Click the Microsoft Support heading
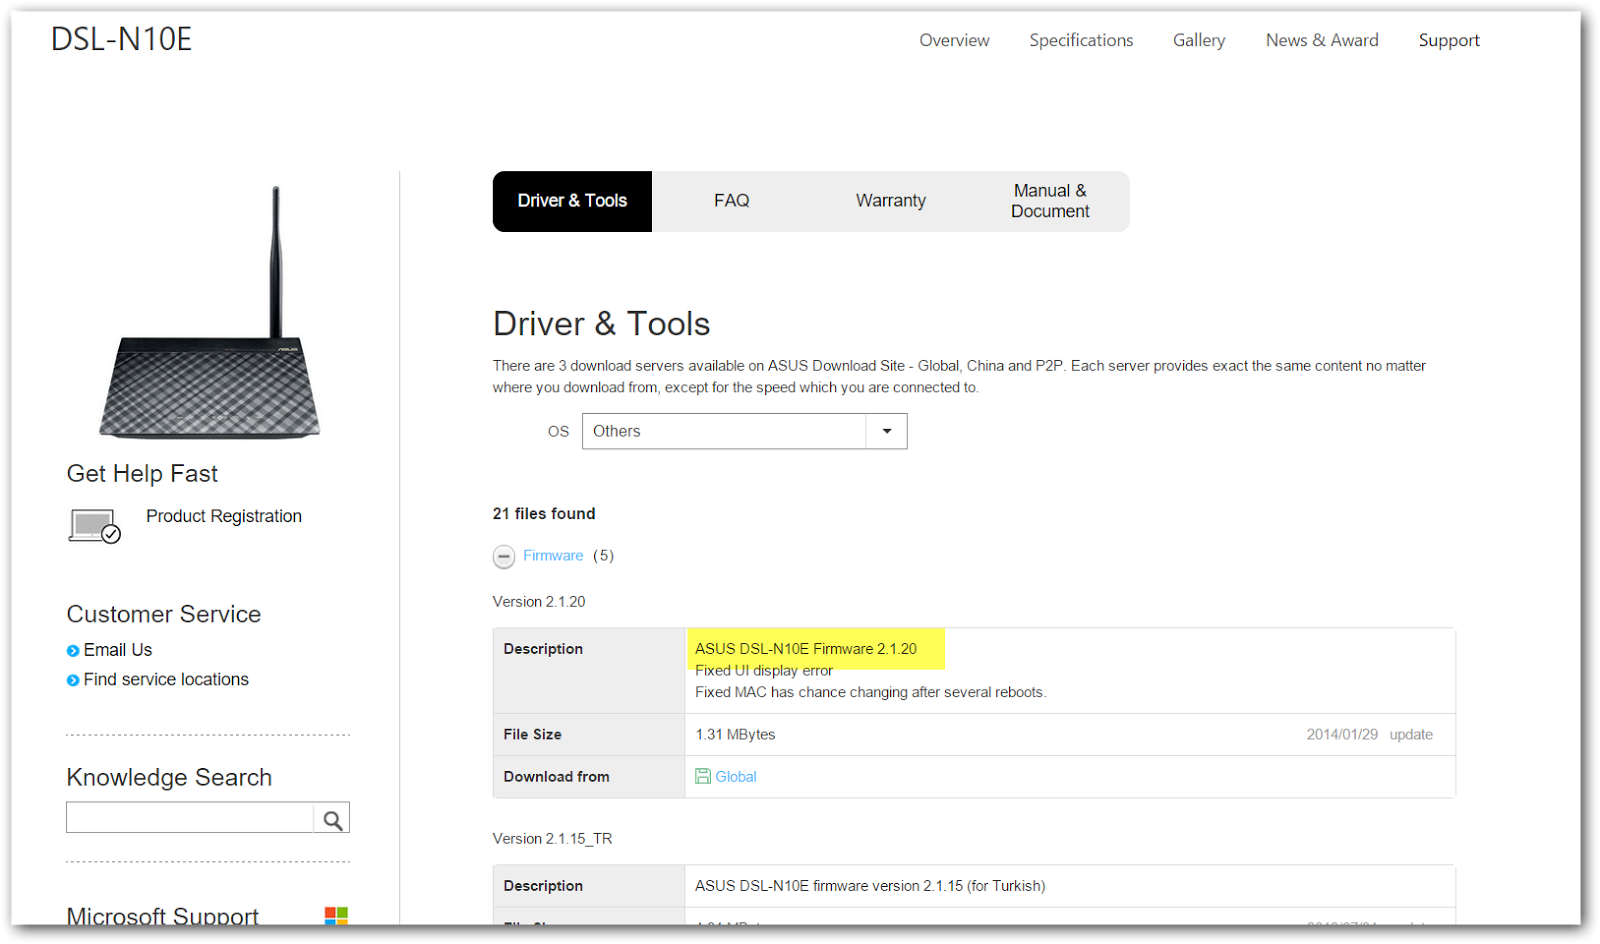This screenshot has height=944, width=1600. 163,916
